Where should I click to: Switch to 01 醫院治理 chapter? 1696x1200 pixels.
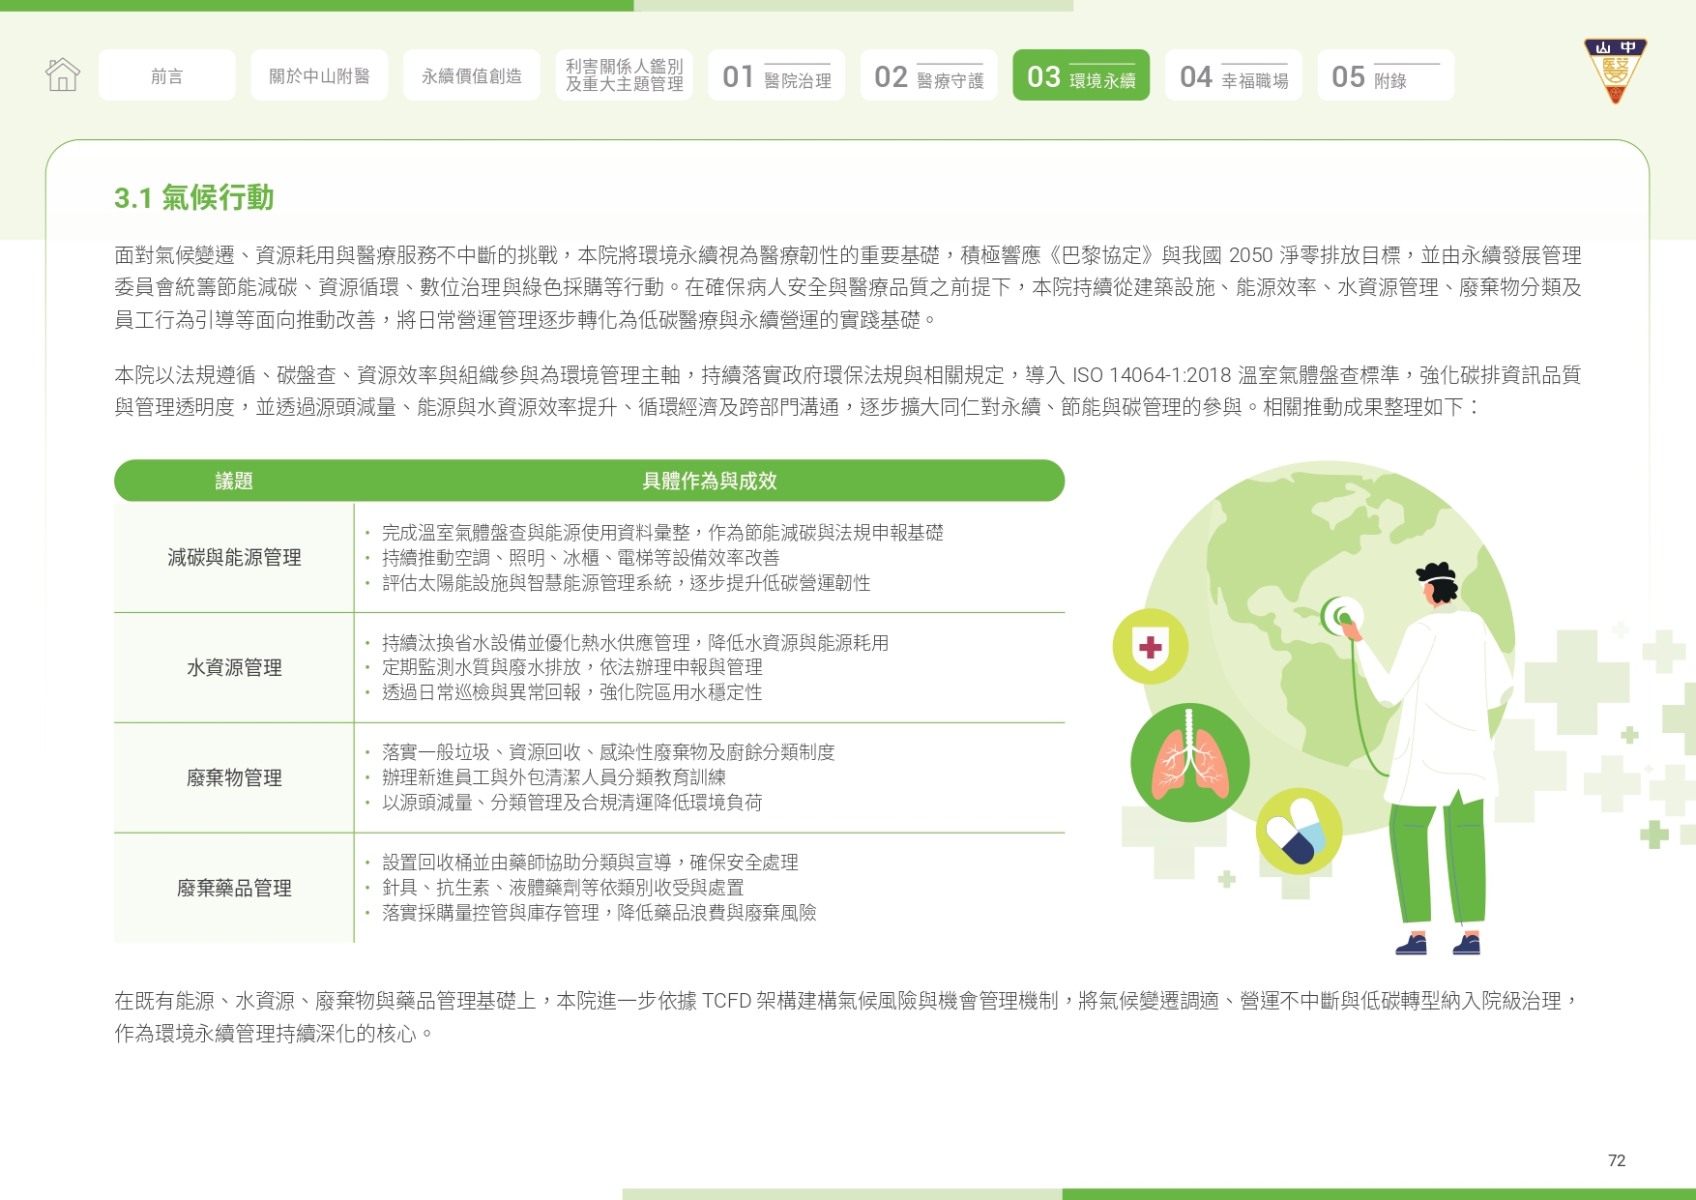776,75
